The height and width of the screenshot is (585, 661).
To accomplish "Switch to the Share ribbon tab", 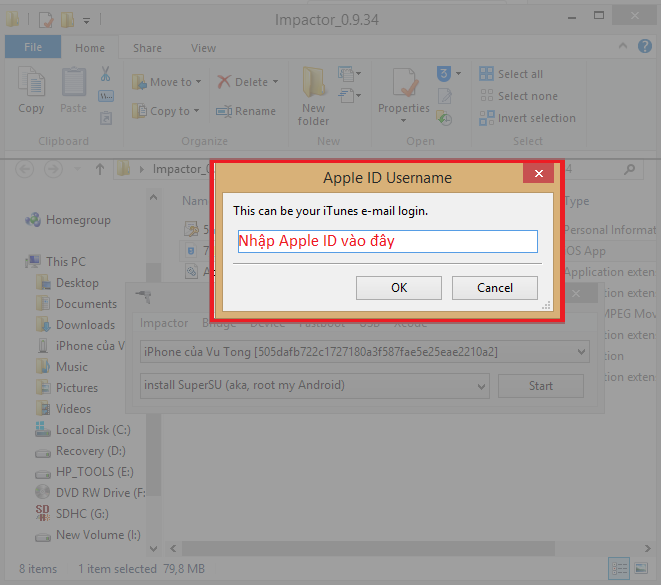I will pos(147,48).
